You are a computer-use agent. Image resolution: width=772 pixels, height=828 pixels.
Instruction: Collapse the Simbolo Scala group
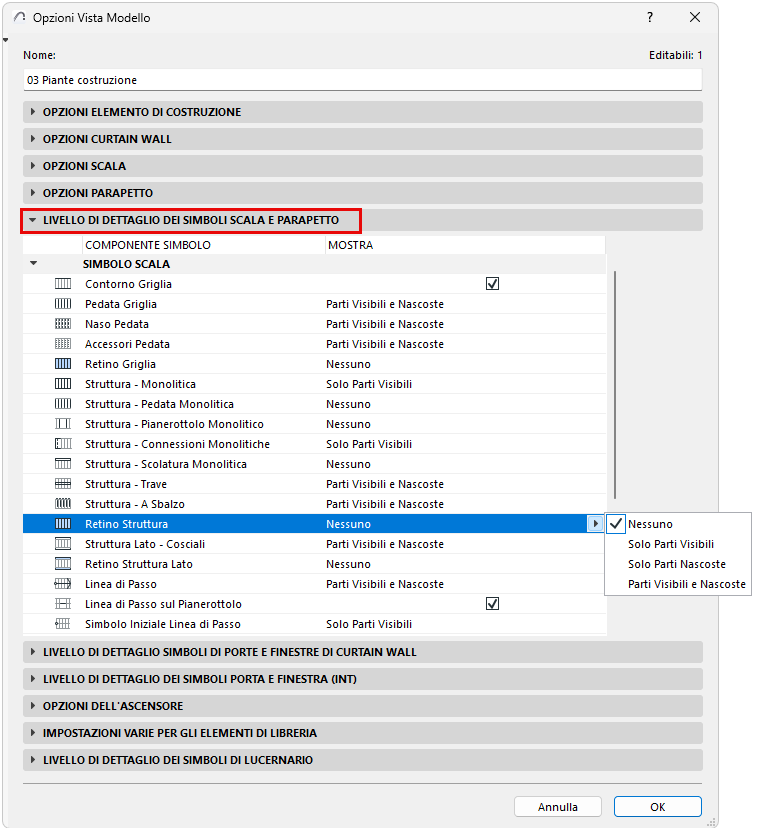(34, 263)
